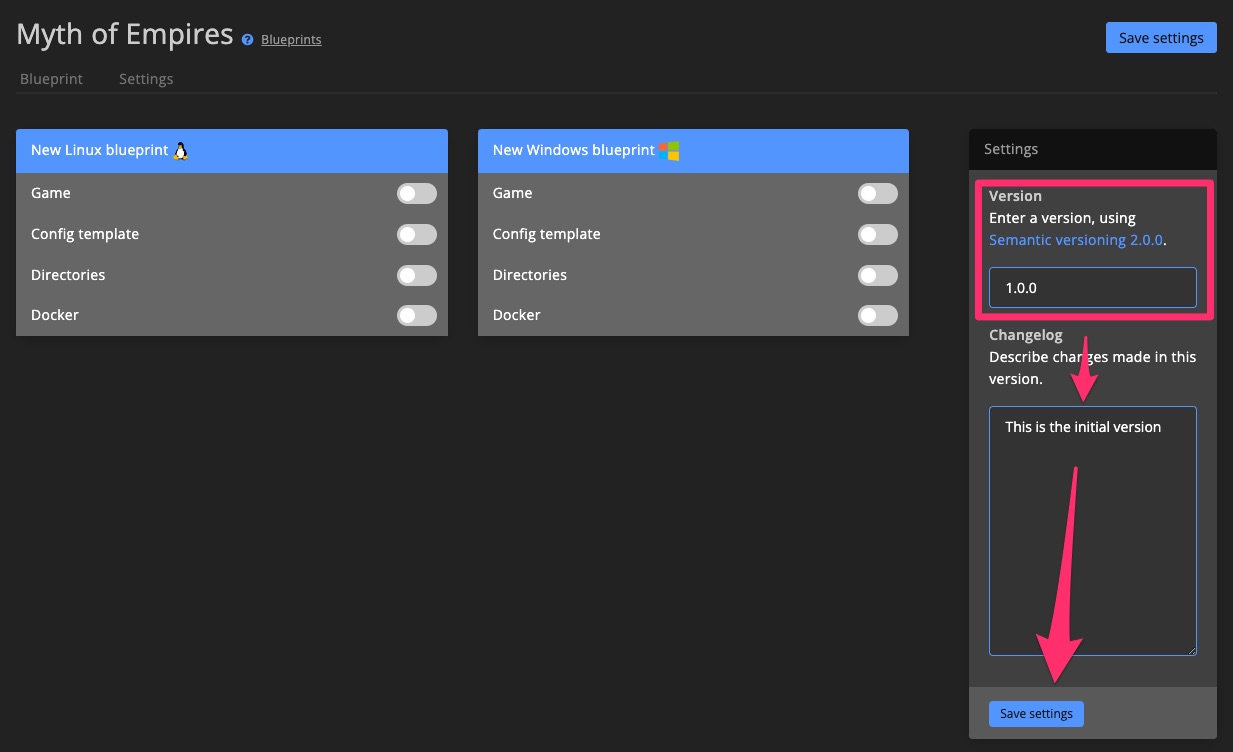Toggle Game in the Windows blueprint
The image size is (1233, 752).
pos(878,193)
